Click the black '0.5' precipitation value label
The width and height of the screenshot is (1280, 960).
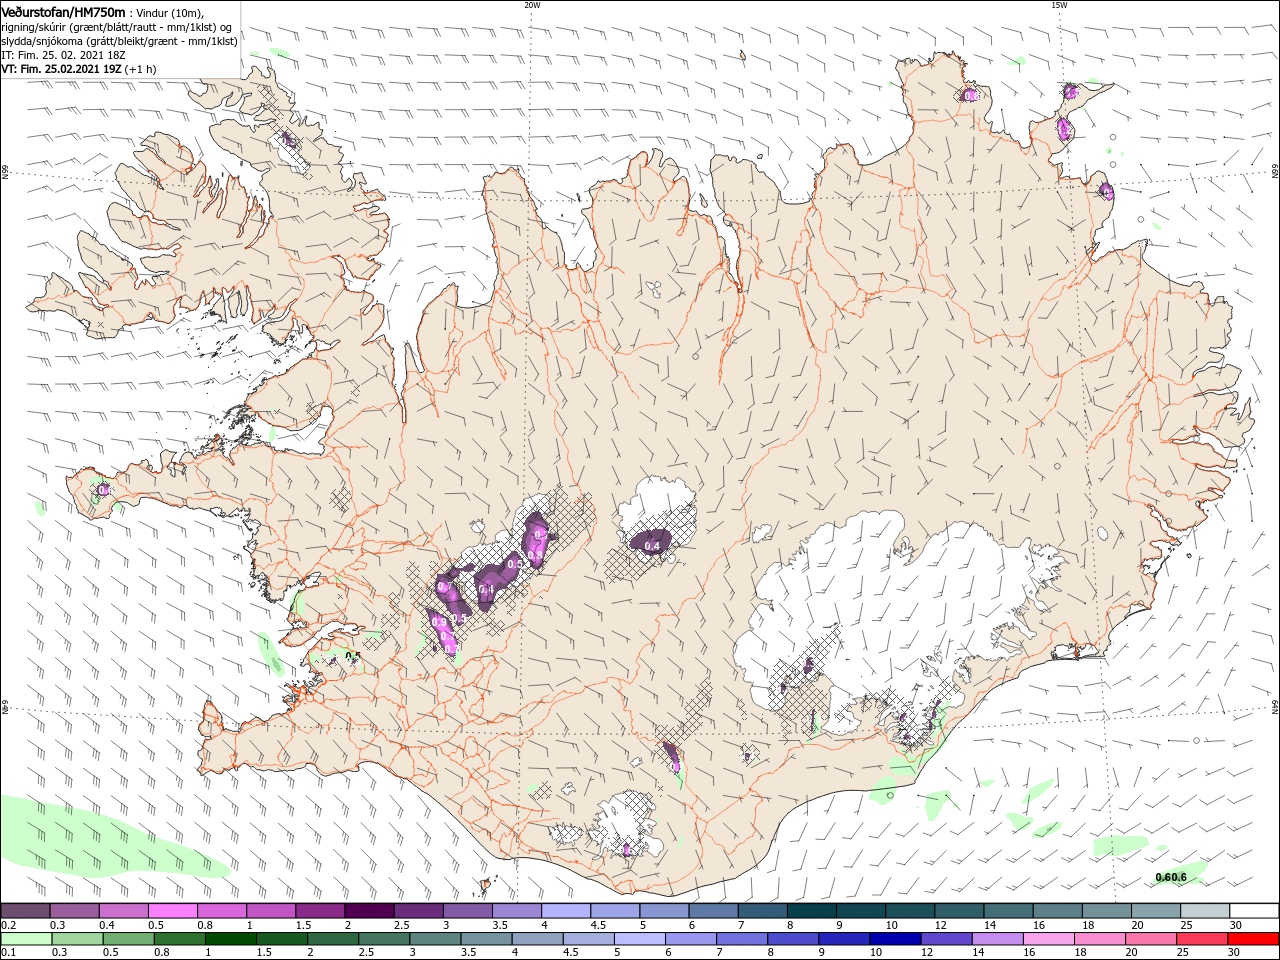352,656
